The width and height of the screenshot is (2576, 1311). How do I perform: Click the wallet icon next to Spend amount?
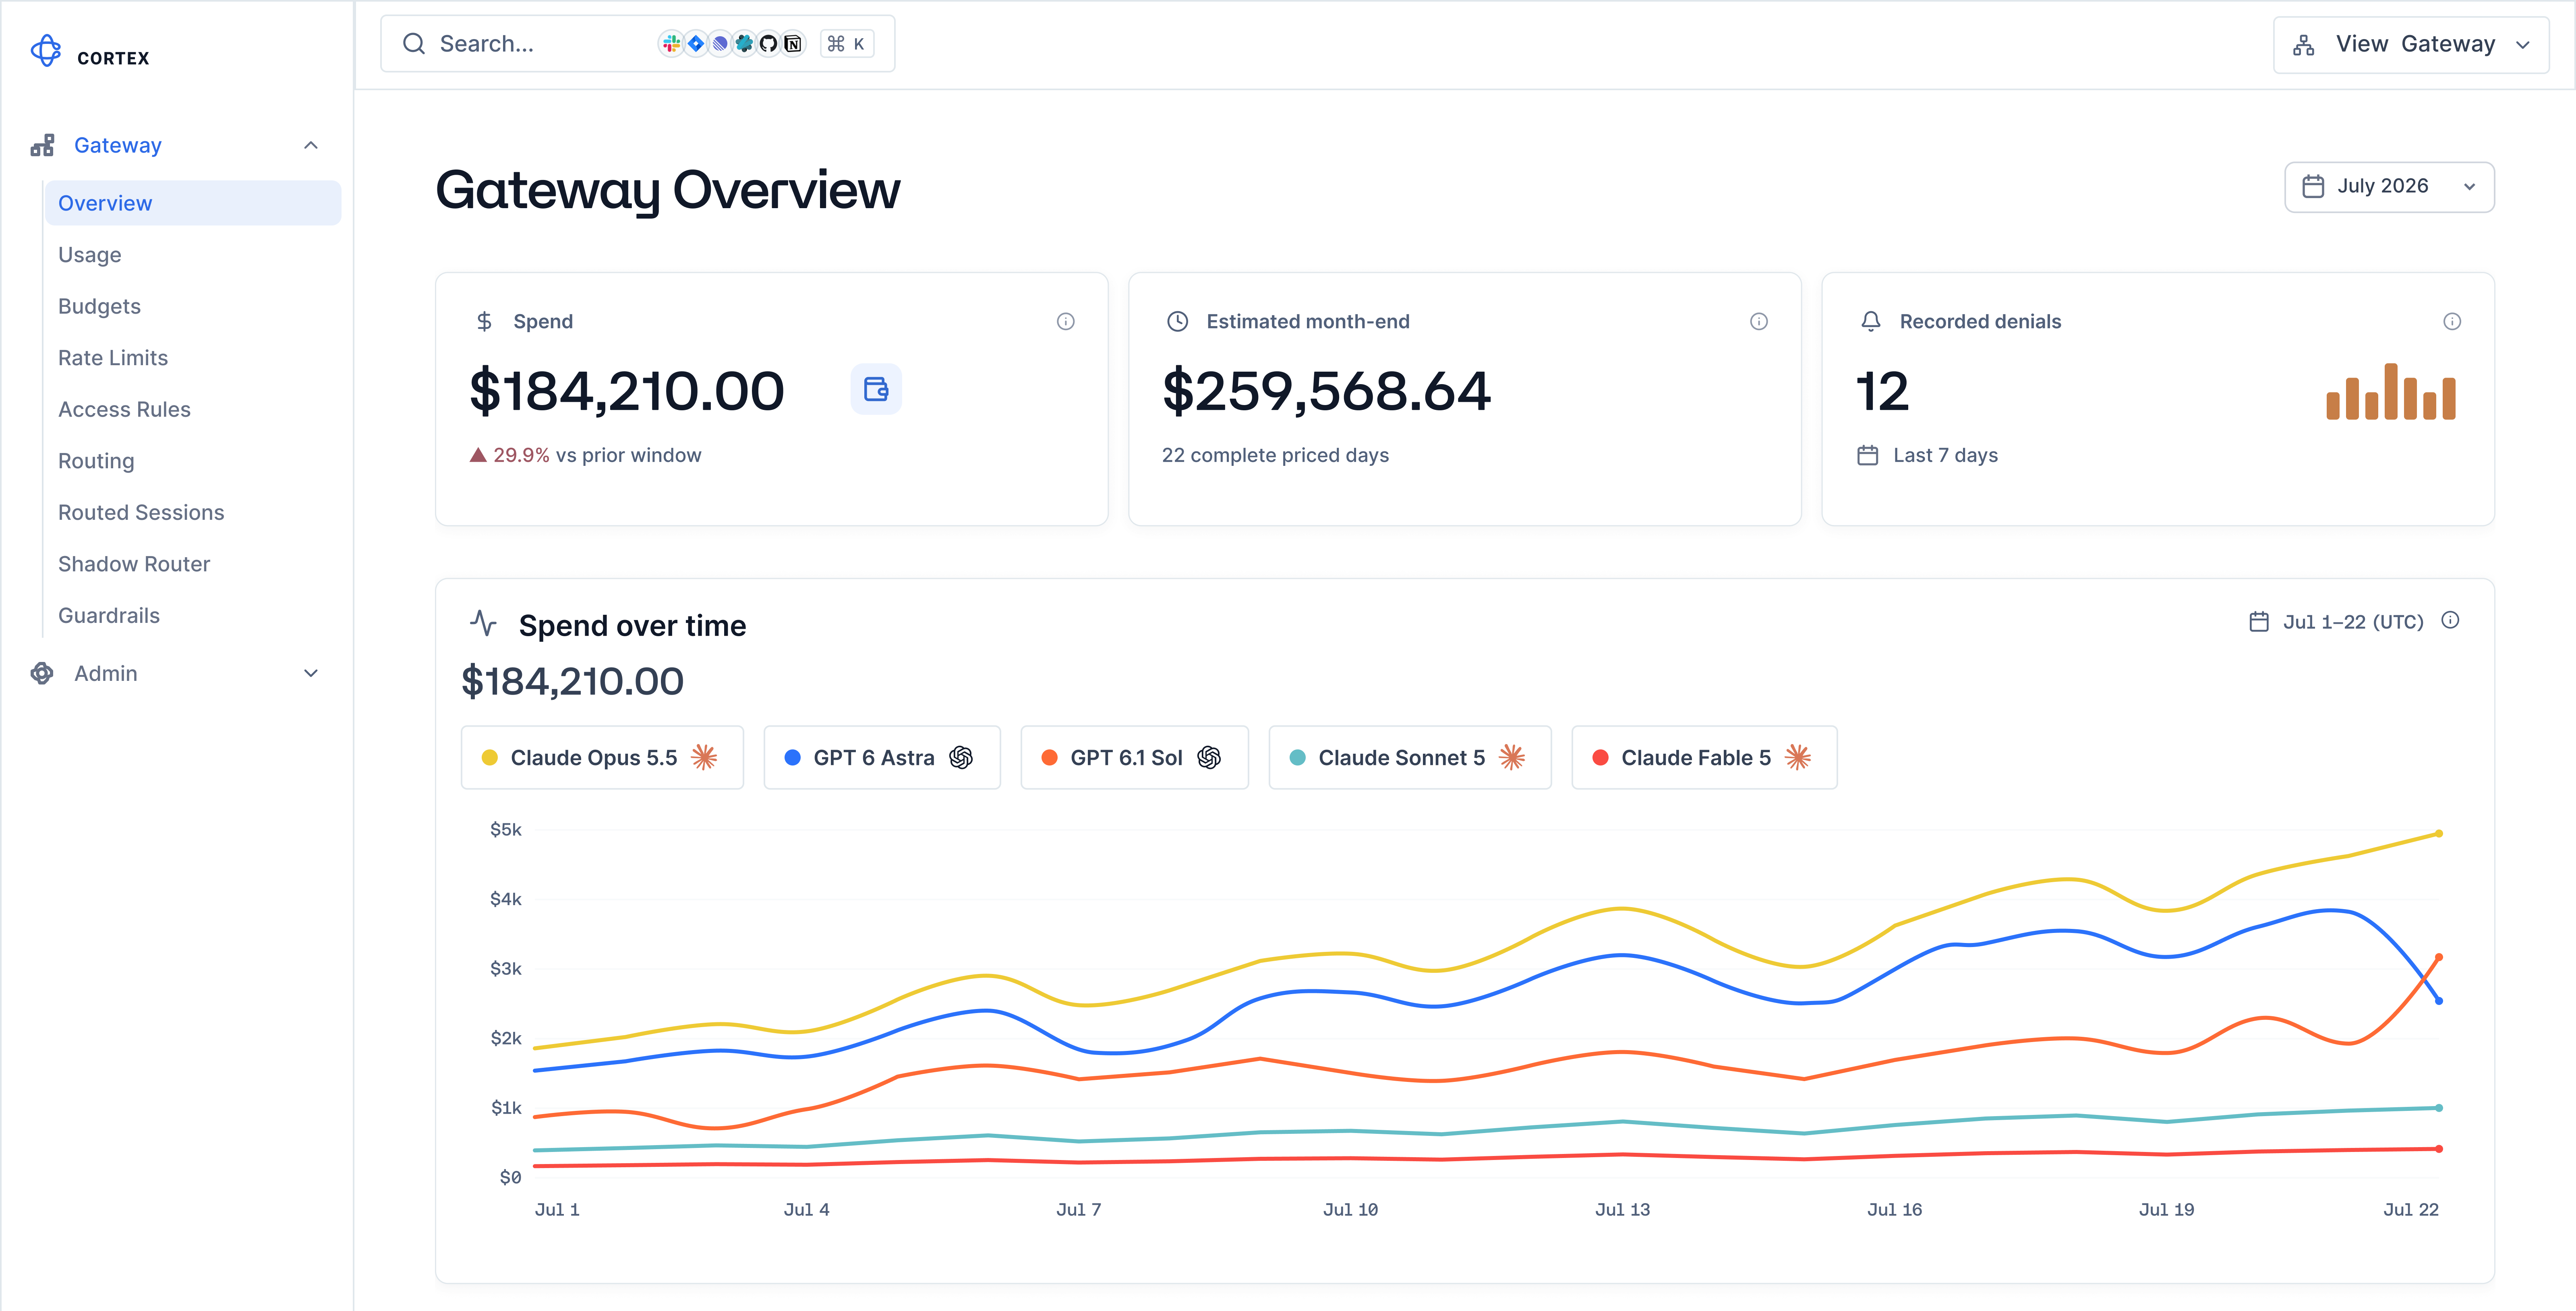(x=876, y=389)
